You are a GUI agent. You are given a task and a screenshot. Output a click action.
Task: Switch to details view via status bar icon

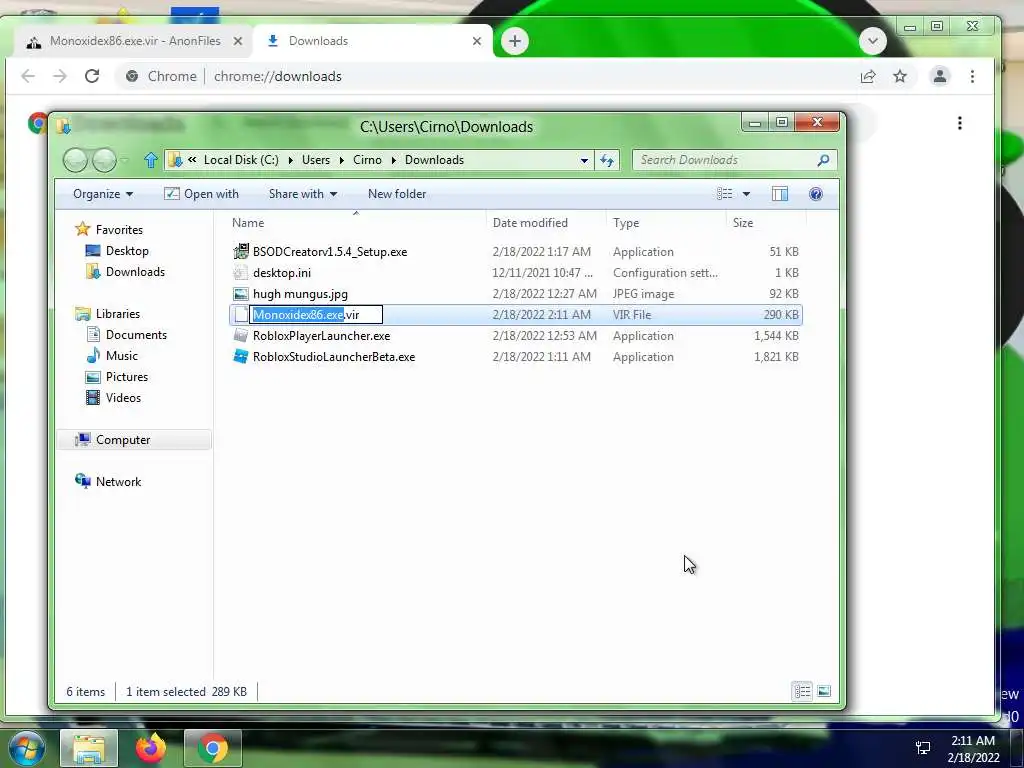click(x=803, y=691)
